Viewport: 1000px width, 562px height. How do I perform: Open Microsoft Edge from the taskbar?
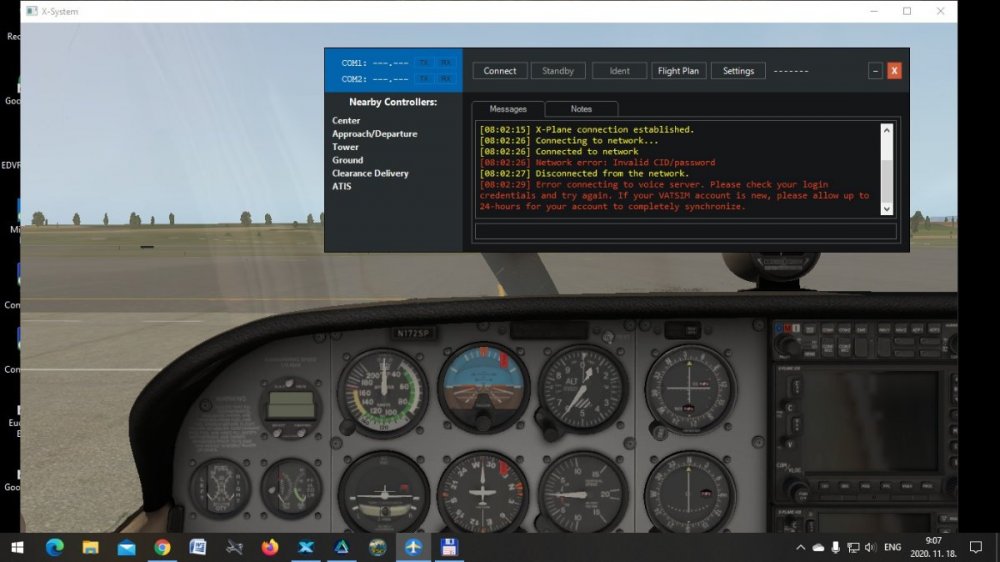click(54, 547)
